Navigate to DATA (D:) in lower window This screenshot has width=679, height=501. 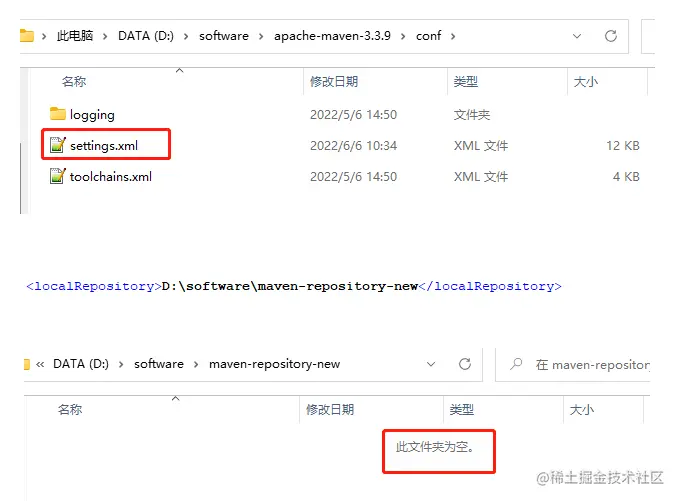(81, 364)
